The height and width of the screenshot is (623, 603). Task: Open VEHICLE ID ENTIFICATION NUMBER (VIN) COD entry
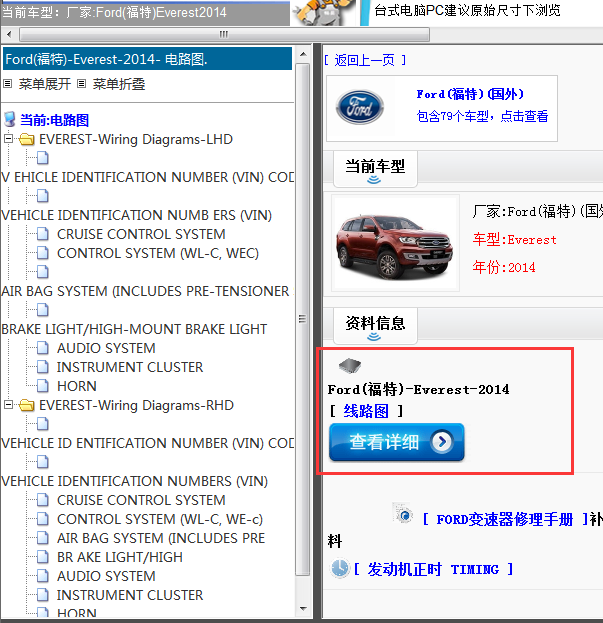148,443
